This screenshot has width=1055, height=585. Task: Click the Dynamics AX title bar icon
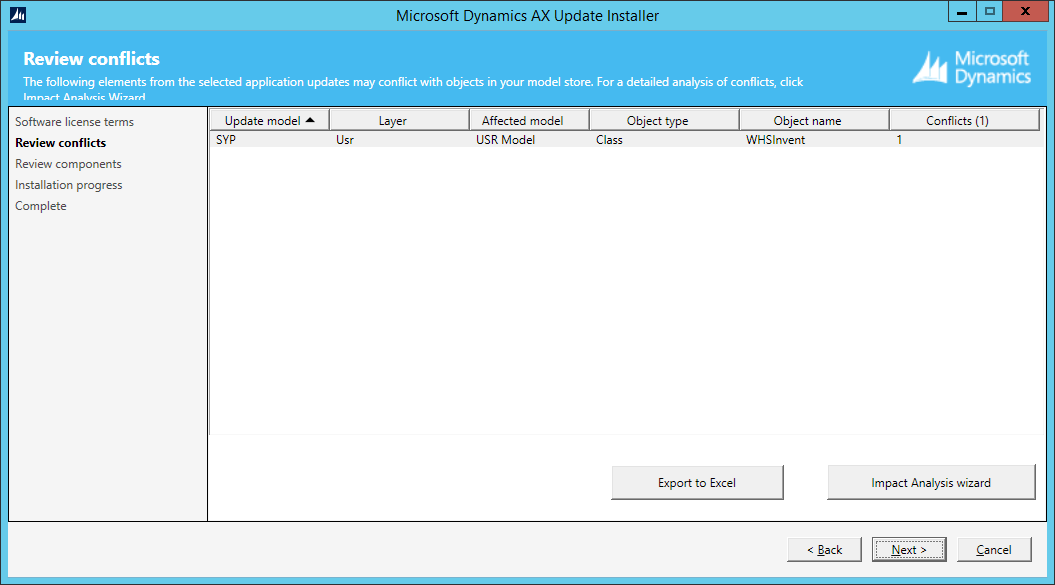(17, 15)
